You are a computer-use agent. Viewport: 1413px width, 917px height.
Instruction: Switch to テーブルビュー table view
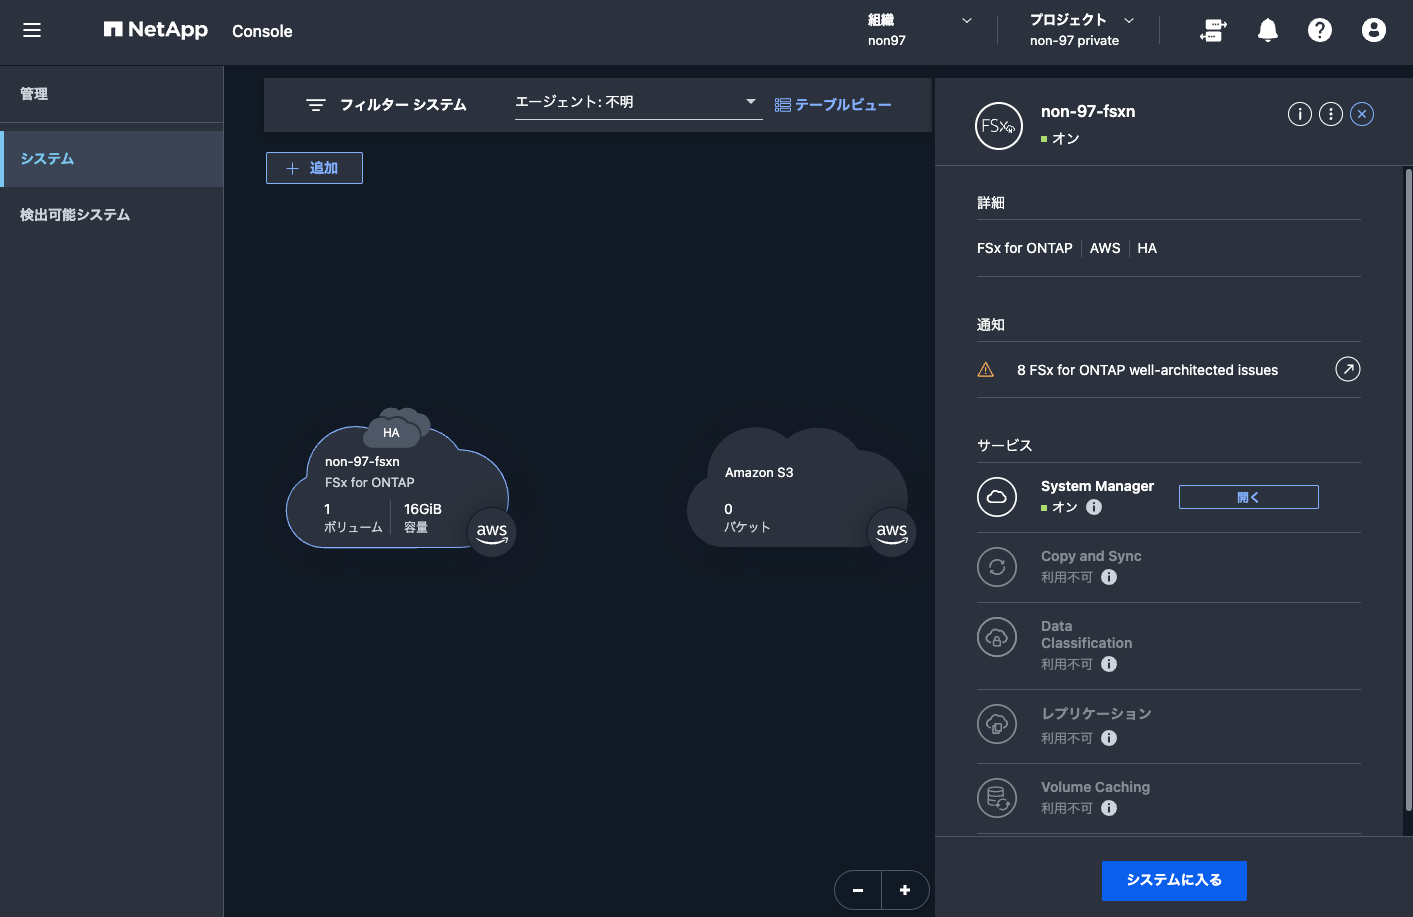click(x=833, y=105)
